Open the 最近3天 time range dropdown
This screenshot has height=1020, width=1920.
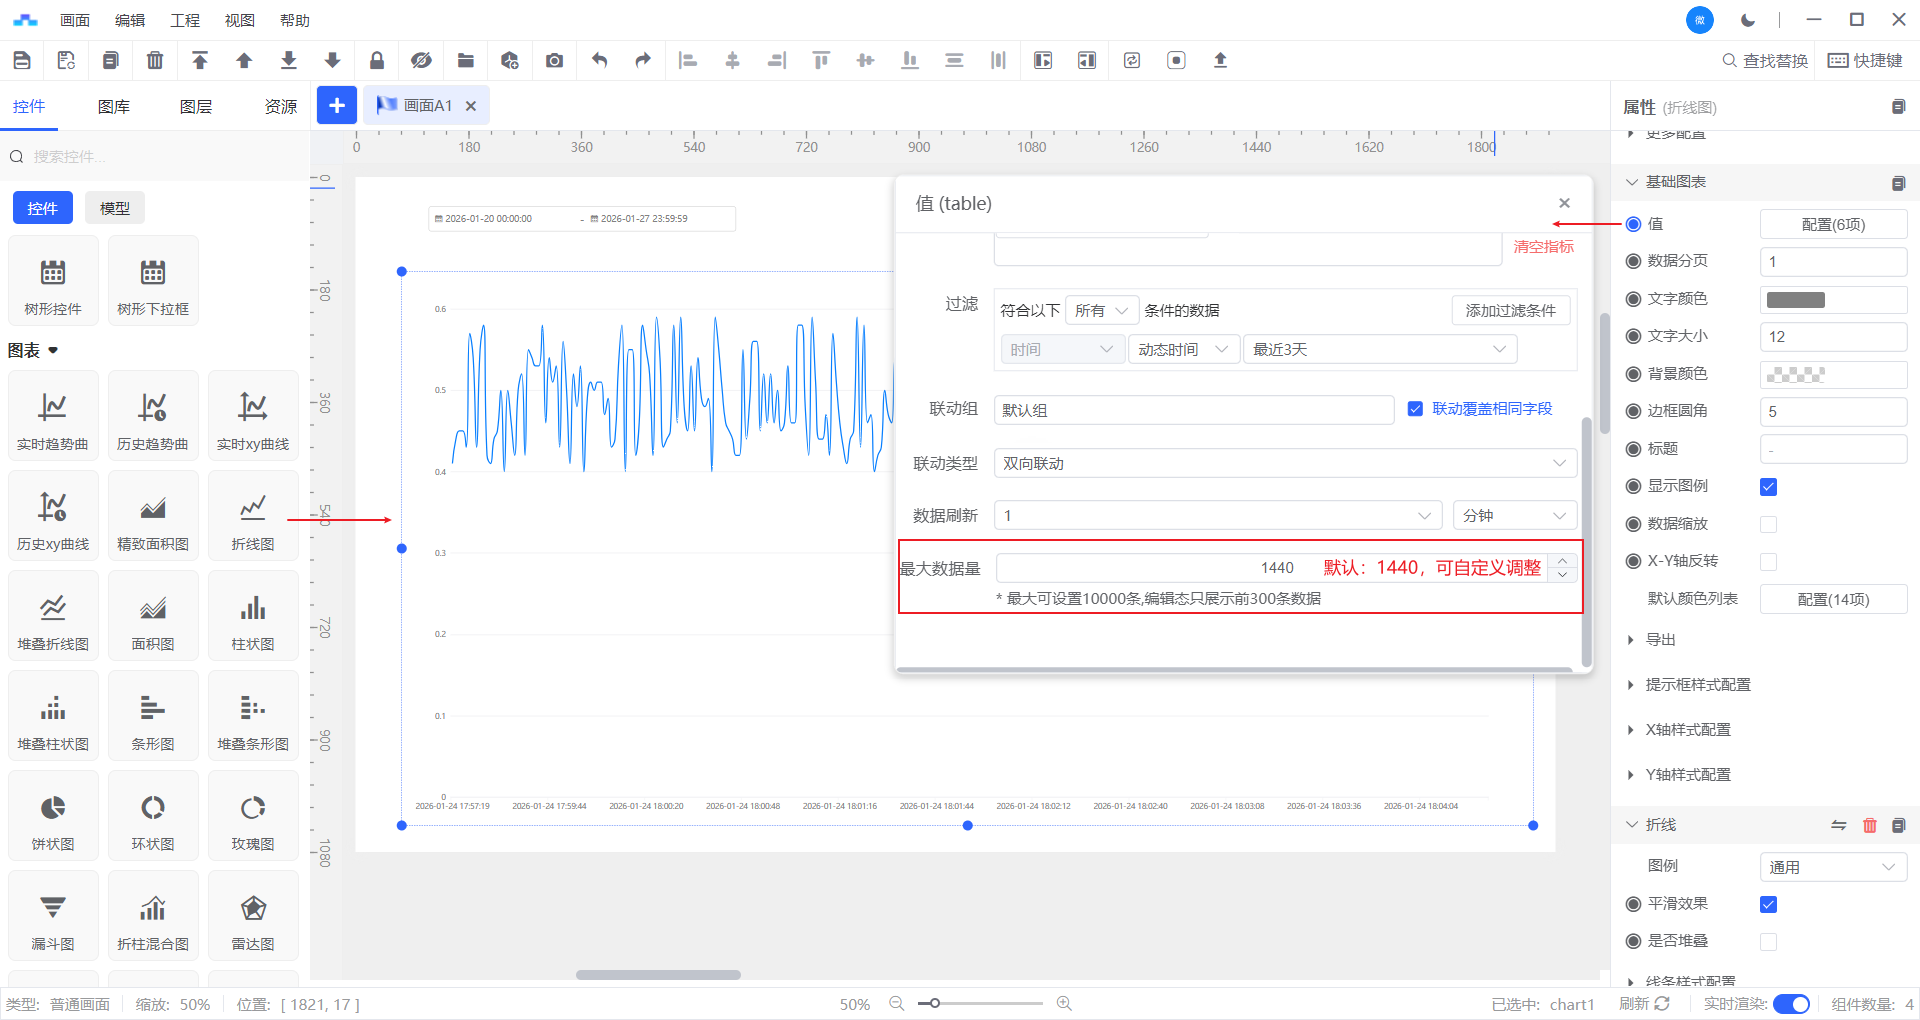[1379, 349]
